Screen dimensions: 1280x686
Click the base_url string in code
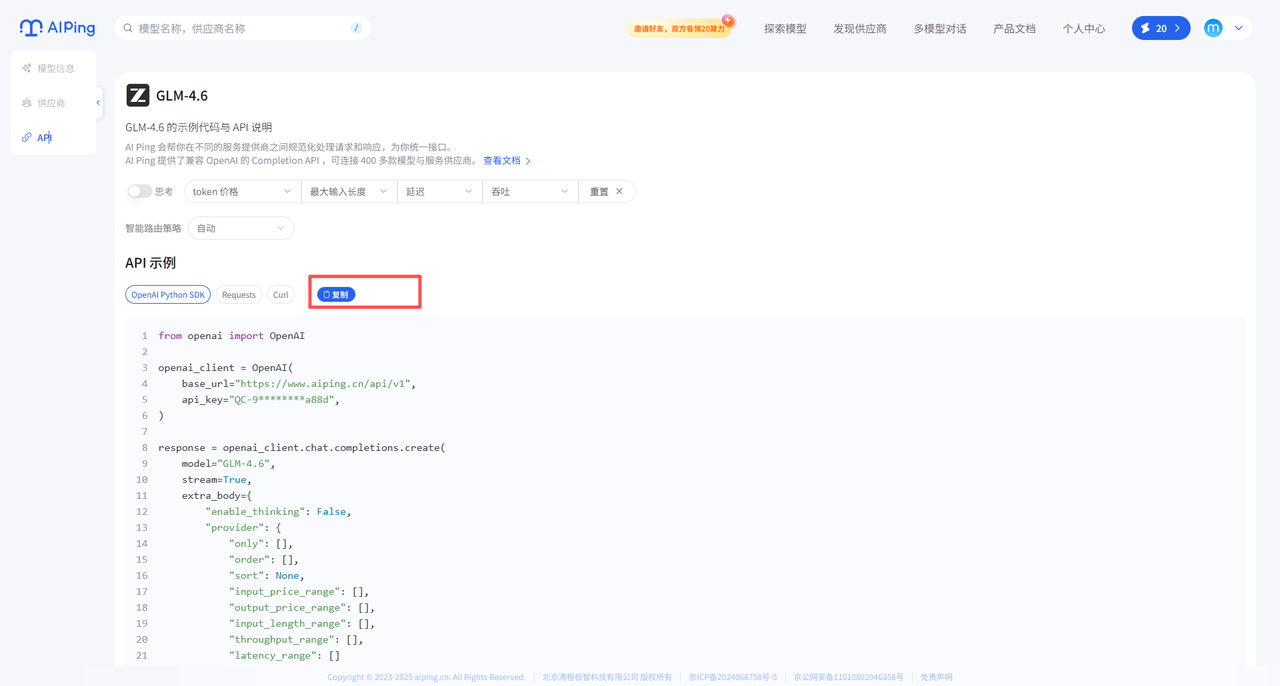click(x=325, y=384)
